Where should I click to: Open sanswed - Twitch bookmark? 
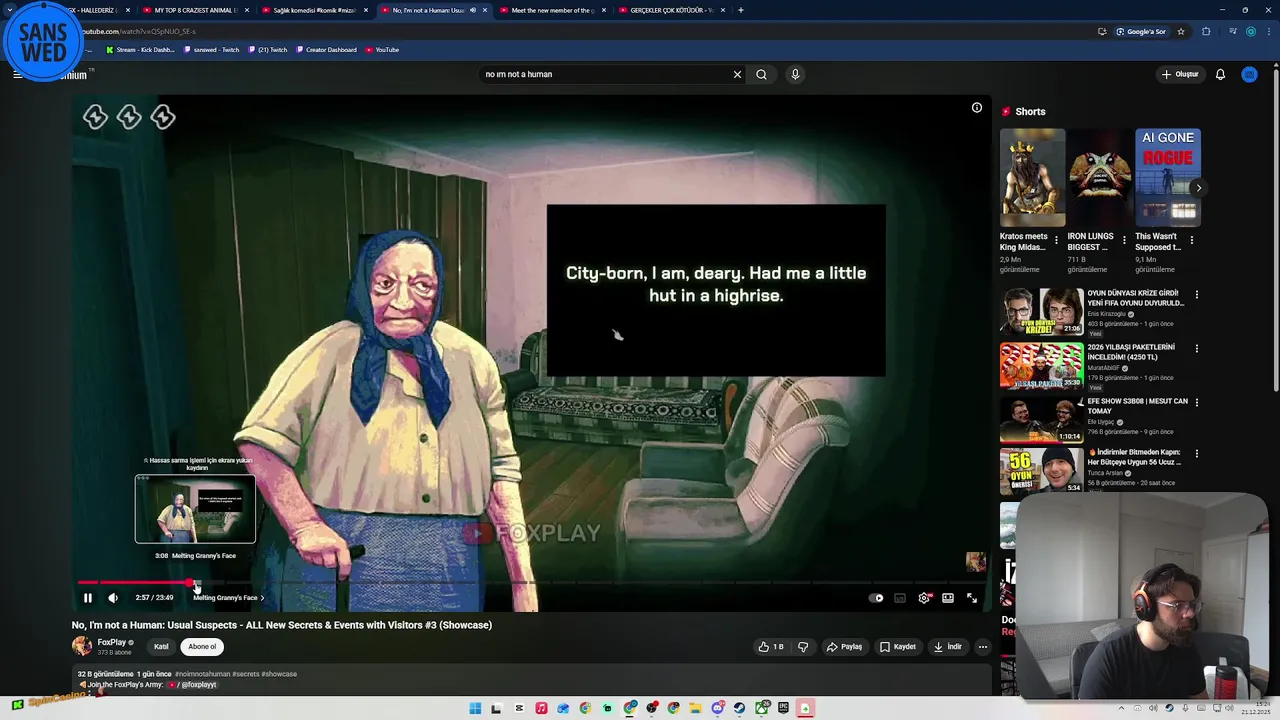[x=211, y=50]
